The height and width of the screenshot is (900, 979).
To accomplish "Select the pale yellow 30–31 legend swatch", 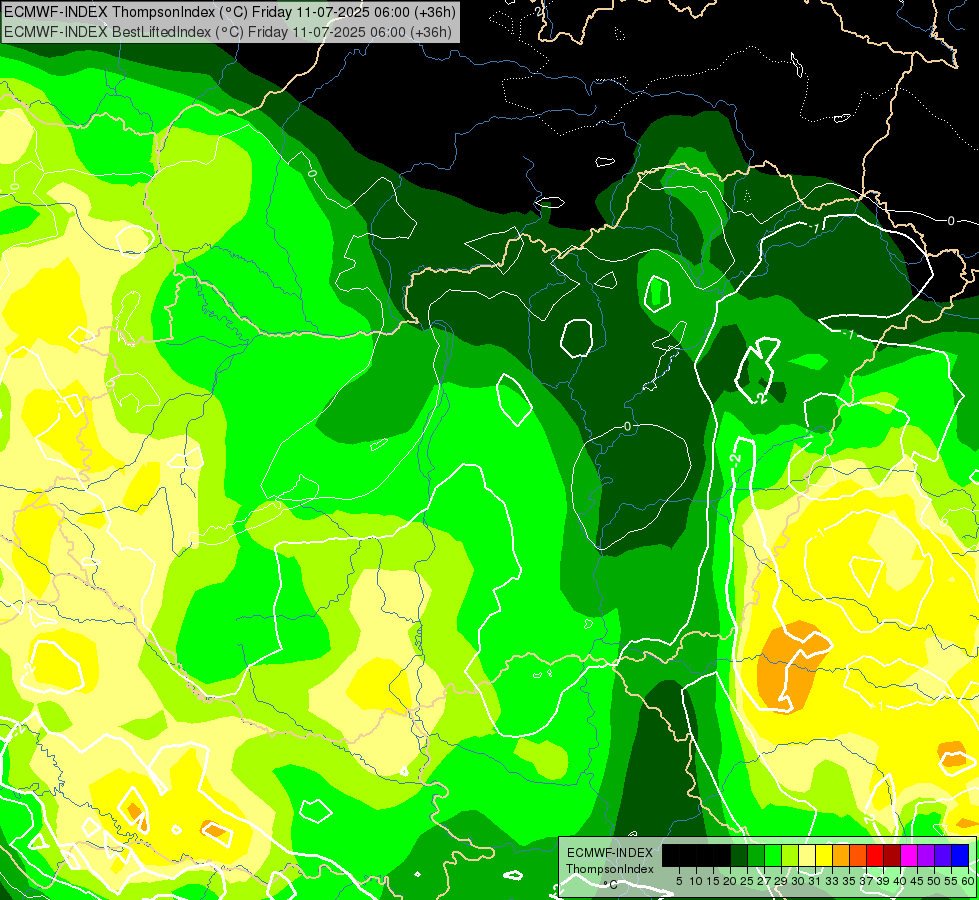I will (807, 855).
